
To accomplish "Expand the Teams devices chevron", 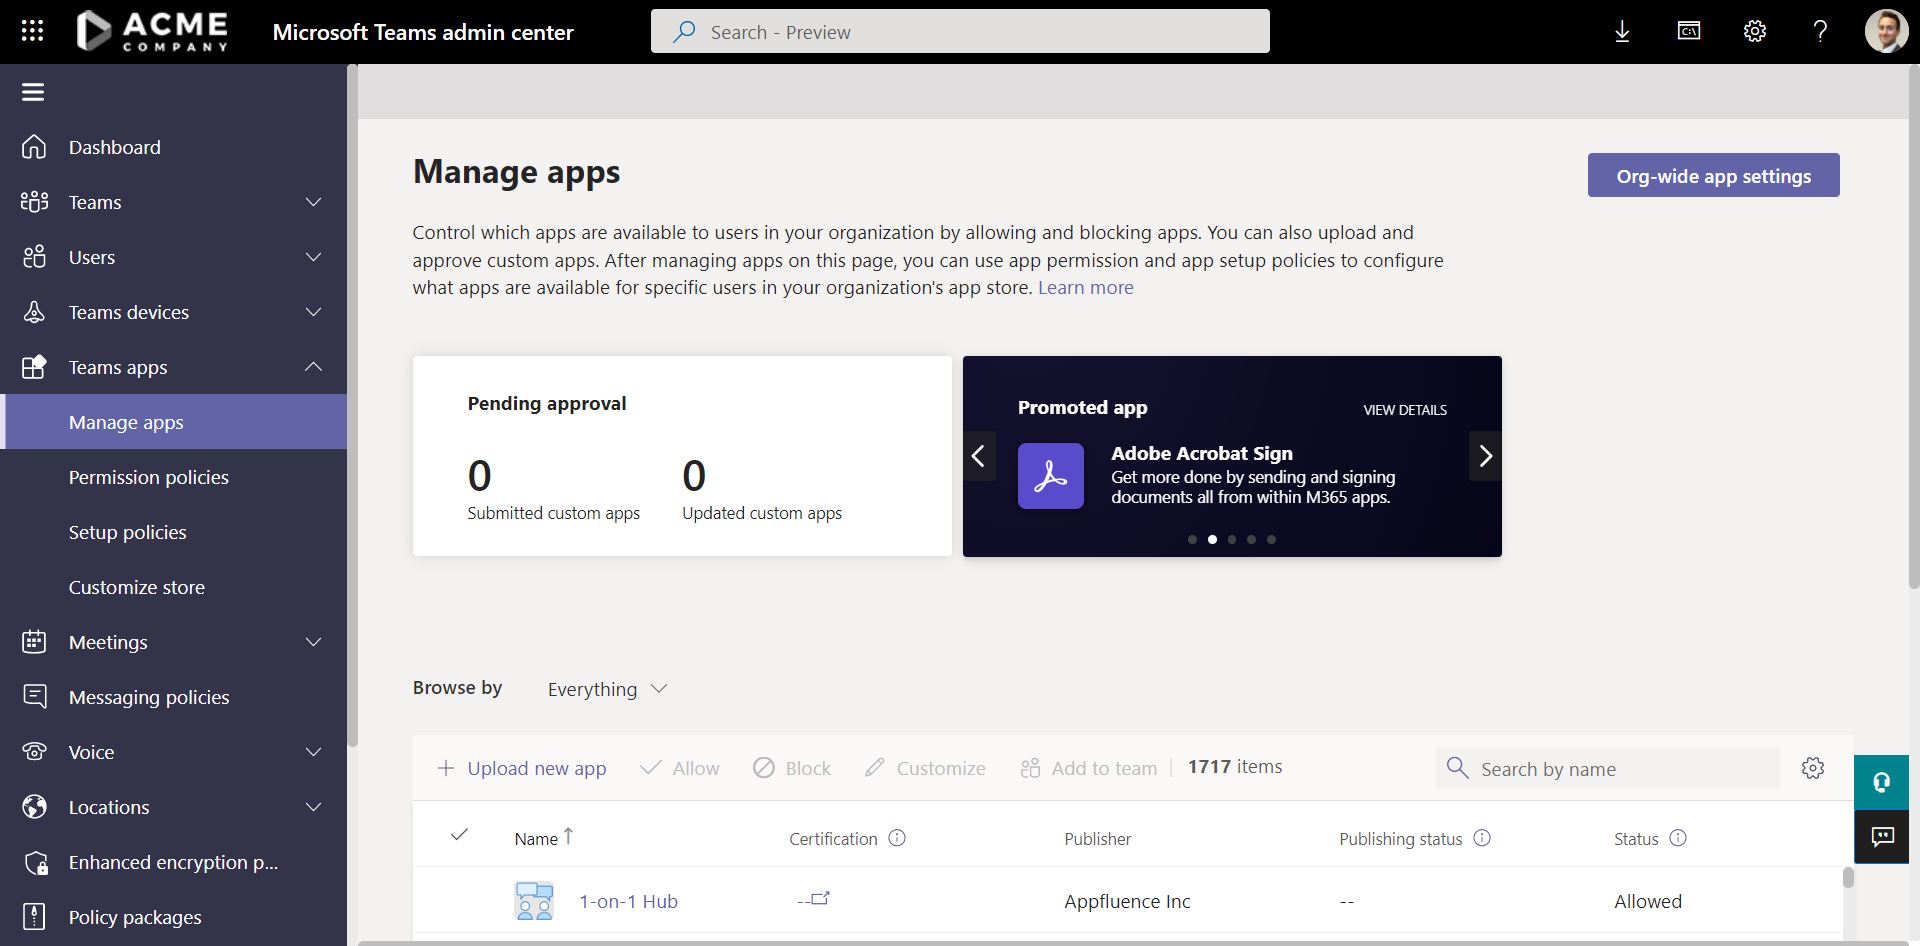I will coord(313,312).
